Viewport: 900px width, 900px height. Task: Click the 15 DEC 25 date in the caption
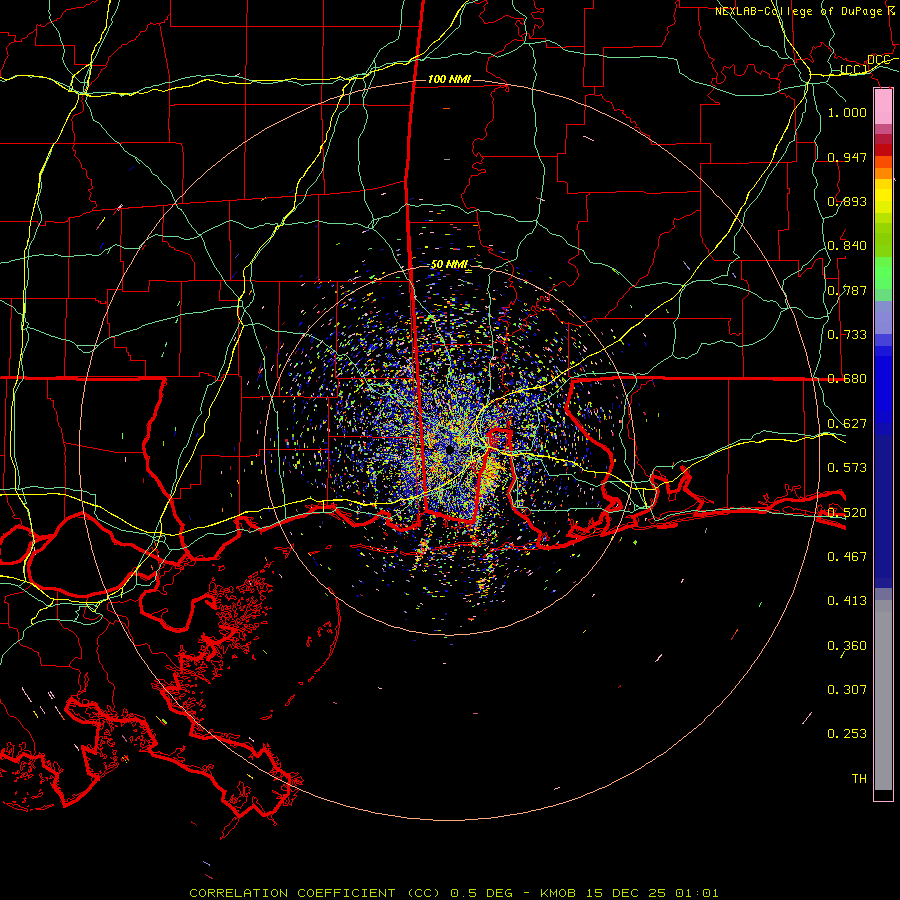point(626,893)
